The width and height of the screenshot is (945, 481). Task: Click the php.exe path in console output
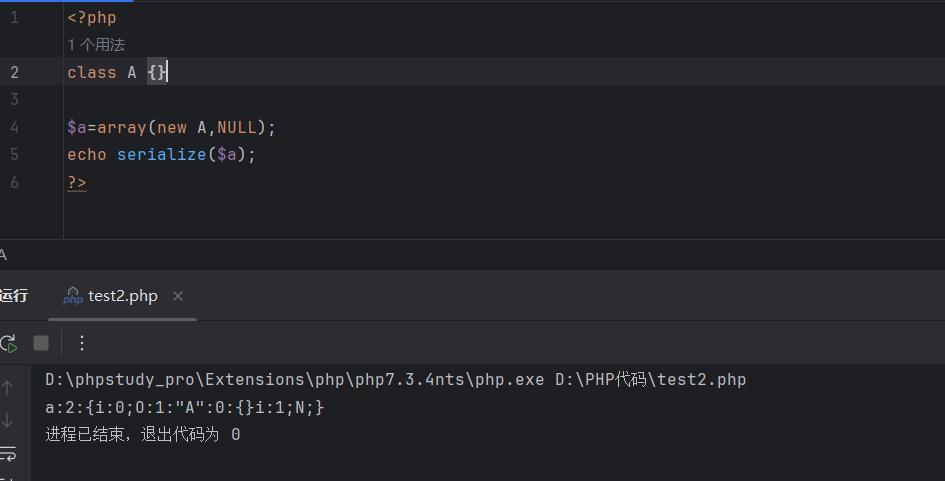coord(295,380)
